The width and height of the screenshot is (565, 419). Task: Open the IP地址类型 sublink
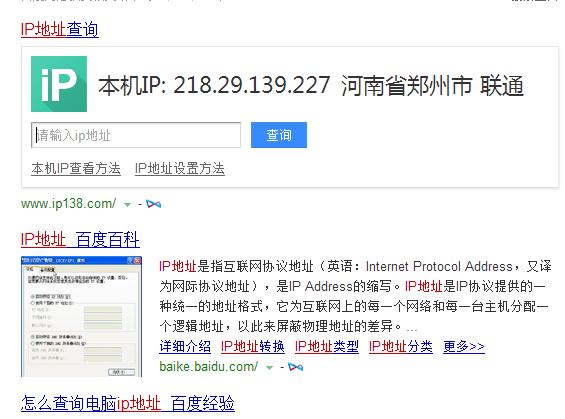click(327, 347)
